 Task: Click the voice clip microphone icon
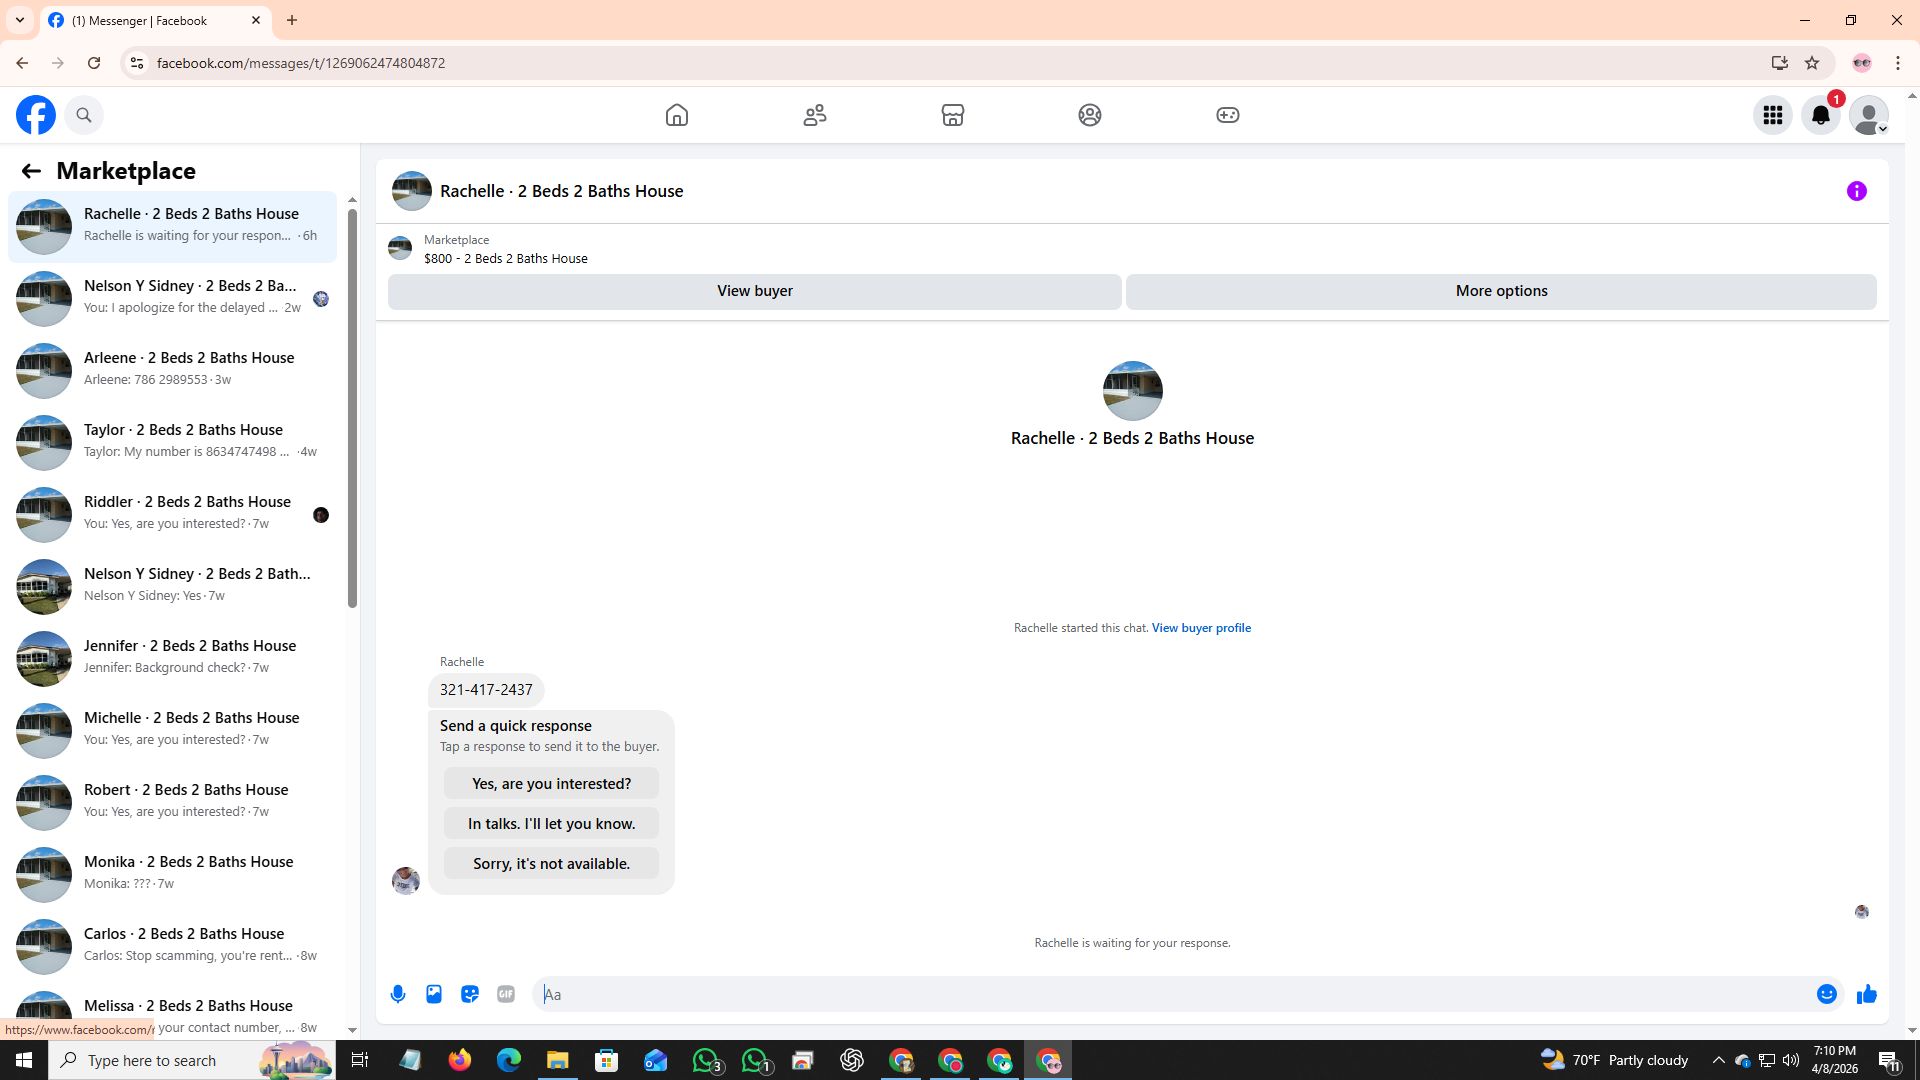tap(398, 994)
